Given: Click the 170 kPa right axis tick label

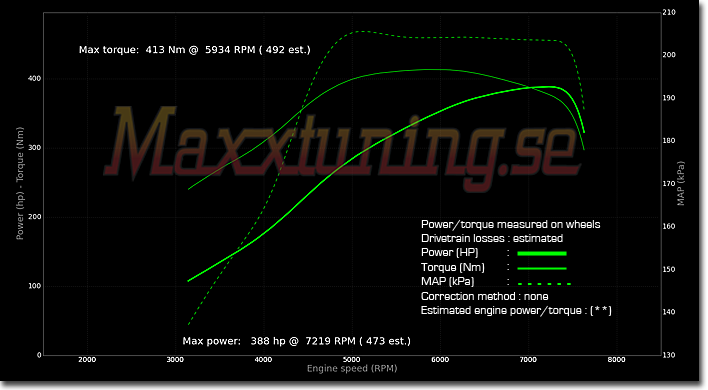Looking at the screenshot, I should tap(669, 184).
